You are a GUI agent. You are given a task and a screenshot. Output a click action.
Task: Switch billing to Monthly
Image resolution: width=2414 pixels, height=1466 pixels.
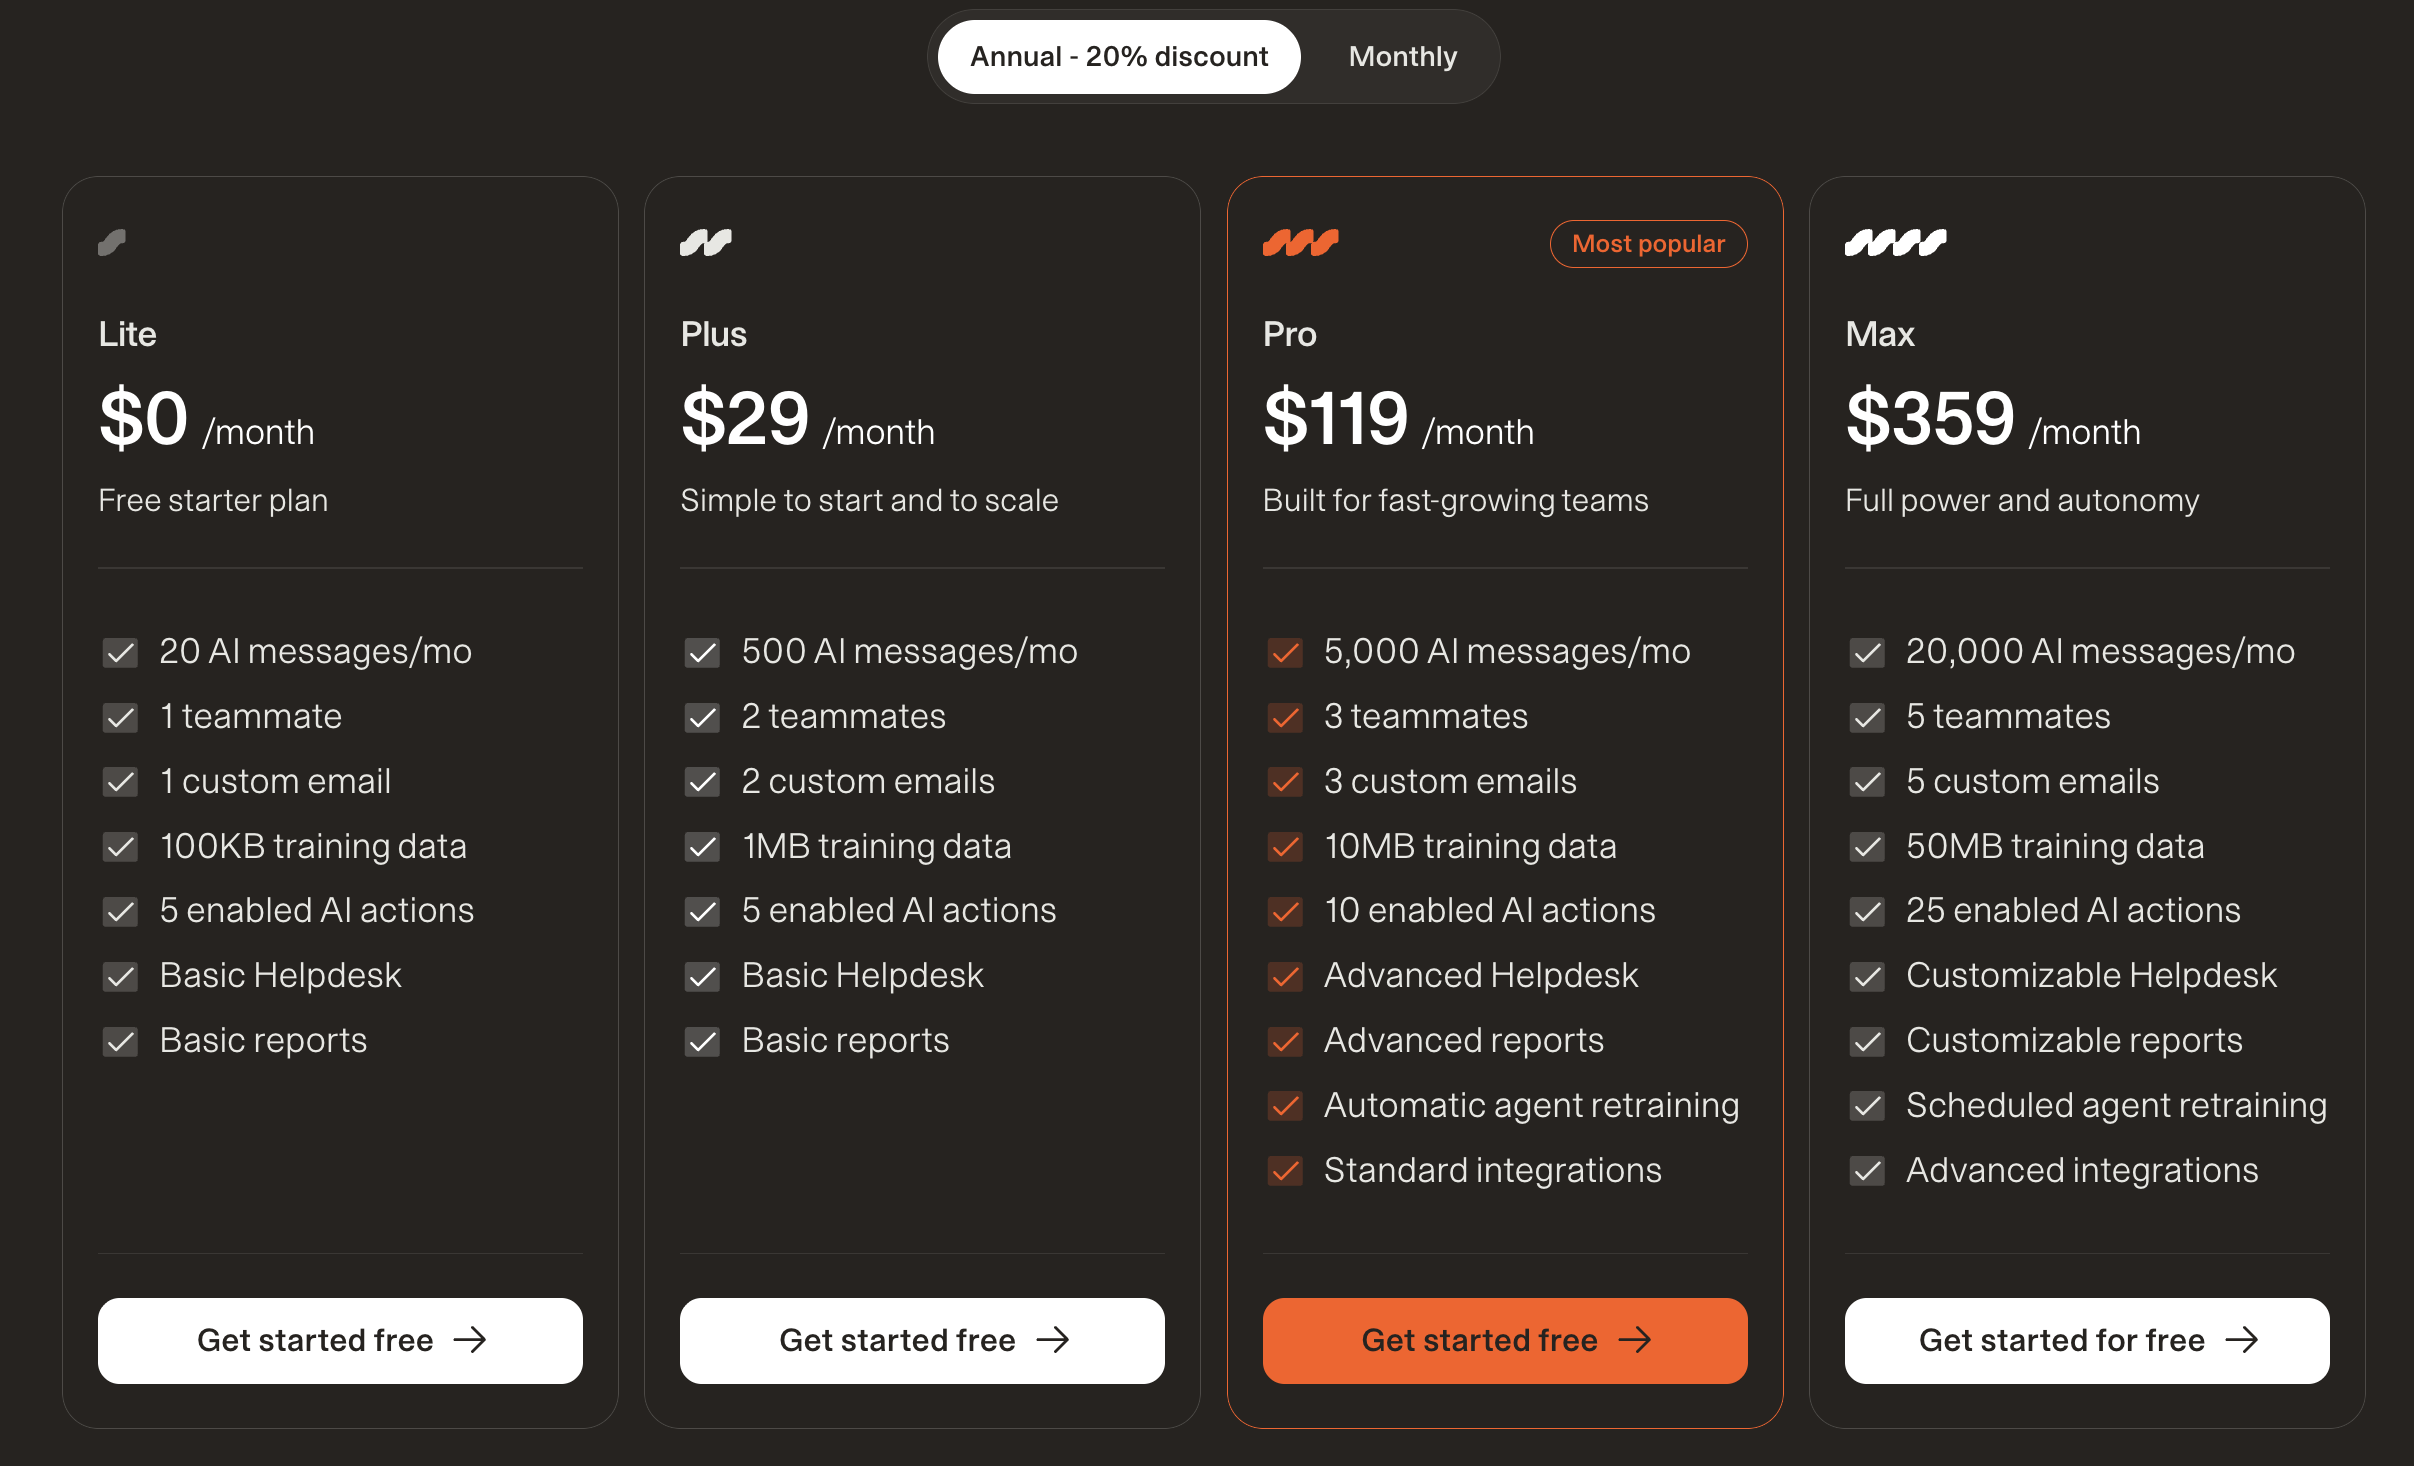coord(1402,56)
